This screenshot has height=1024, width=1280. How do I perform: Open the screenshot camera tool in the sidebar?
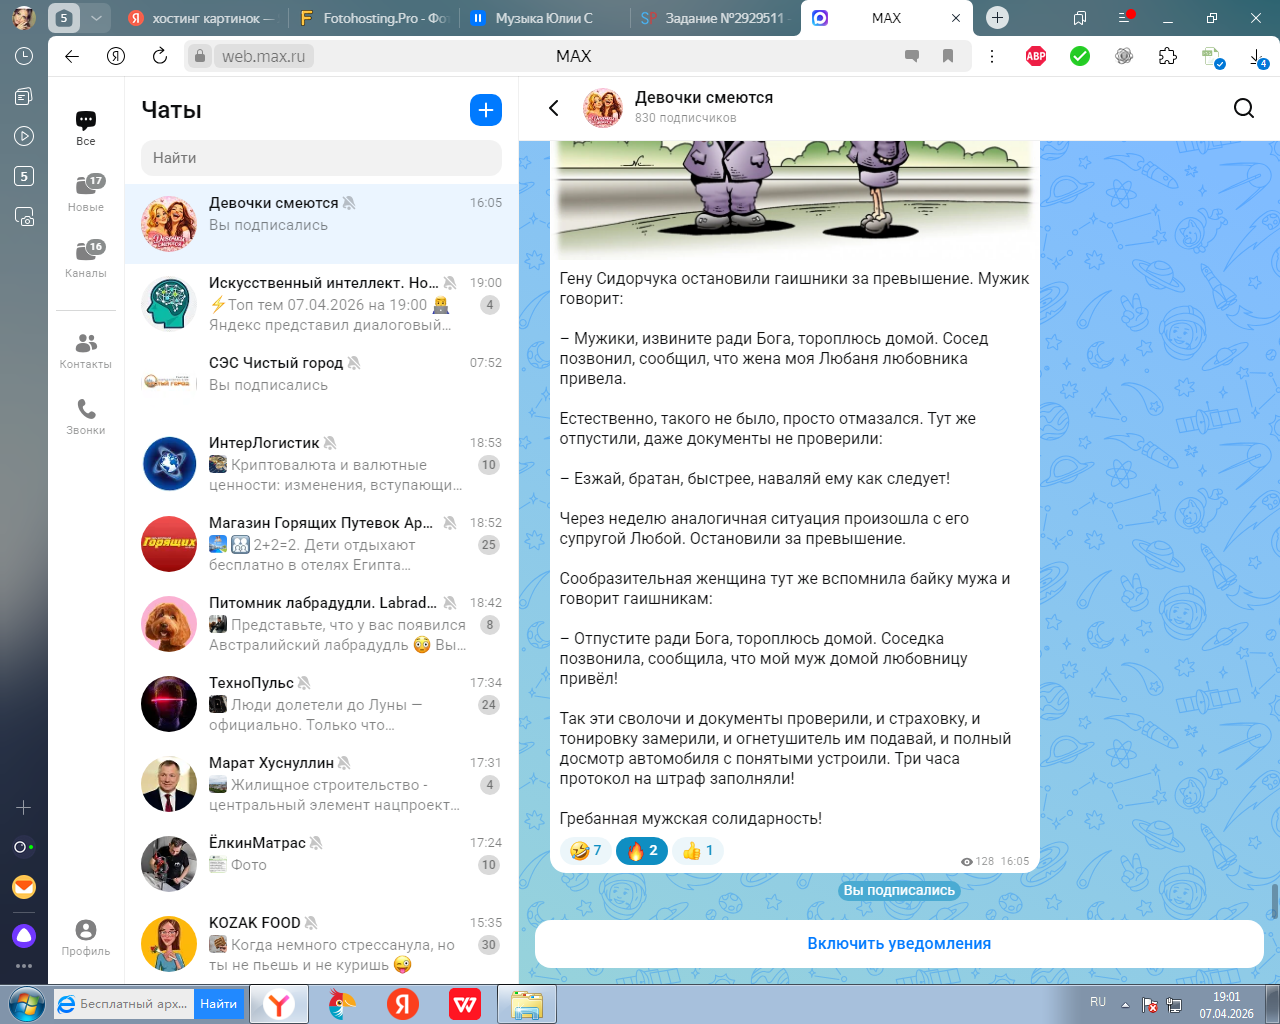point(24,216)
